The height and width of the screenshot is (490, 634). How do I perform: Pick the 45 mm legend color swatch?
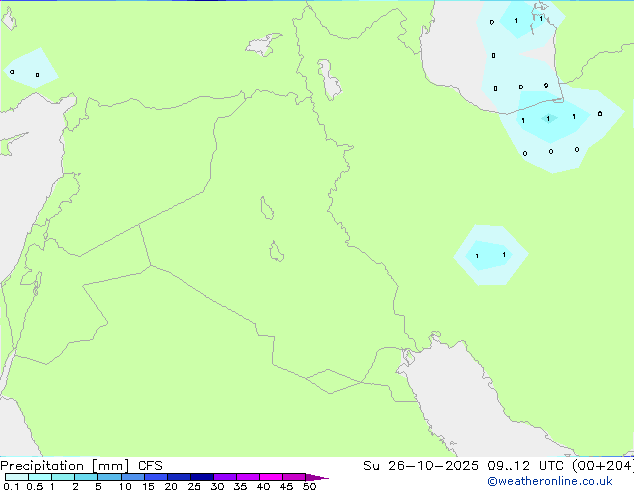294,477
